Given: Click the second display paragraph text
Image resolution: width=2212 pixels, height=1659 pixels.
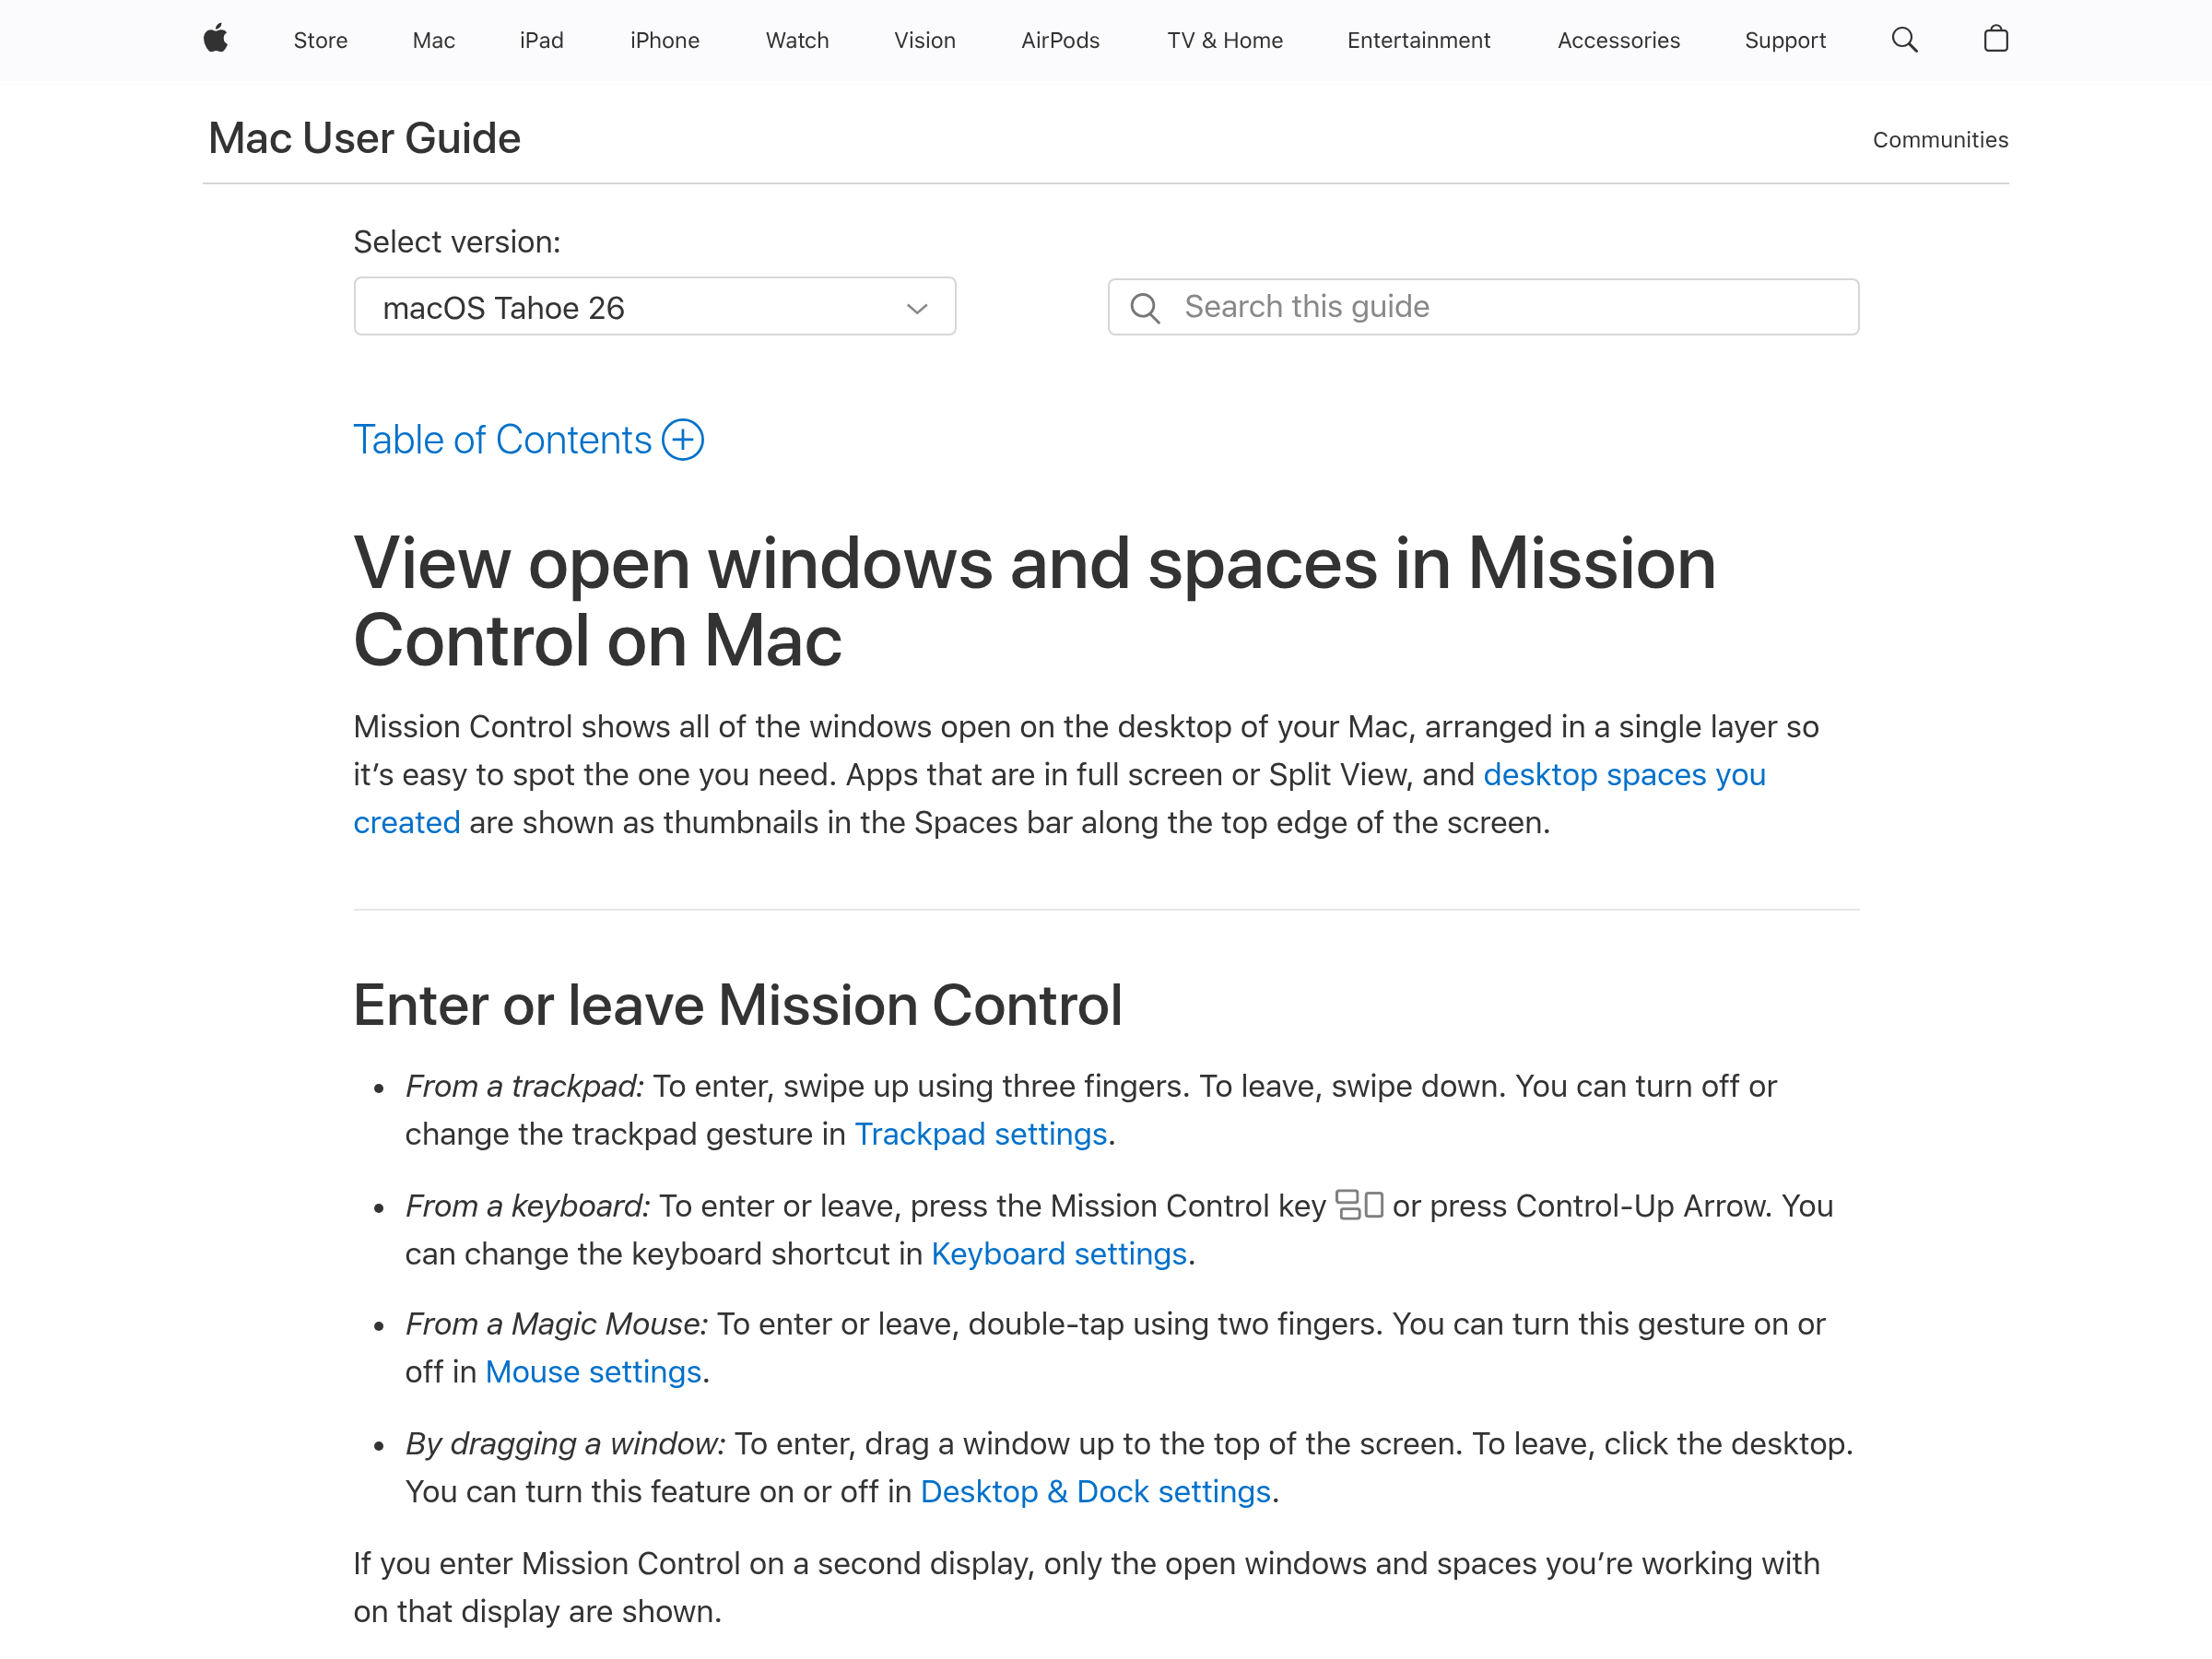Looking at the screenshot, I should coord(1086,1587).
